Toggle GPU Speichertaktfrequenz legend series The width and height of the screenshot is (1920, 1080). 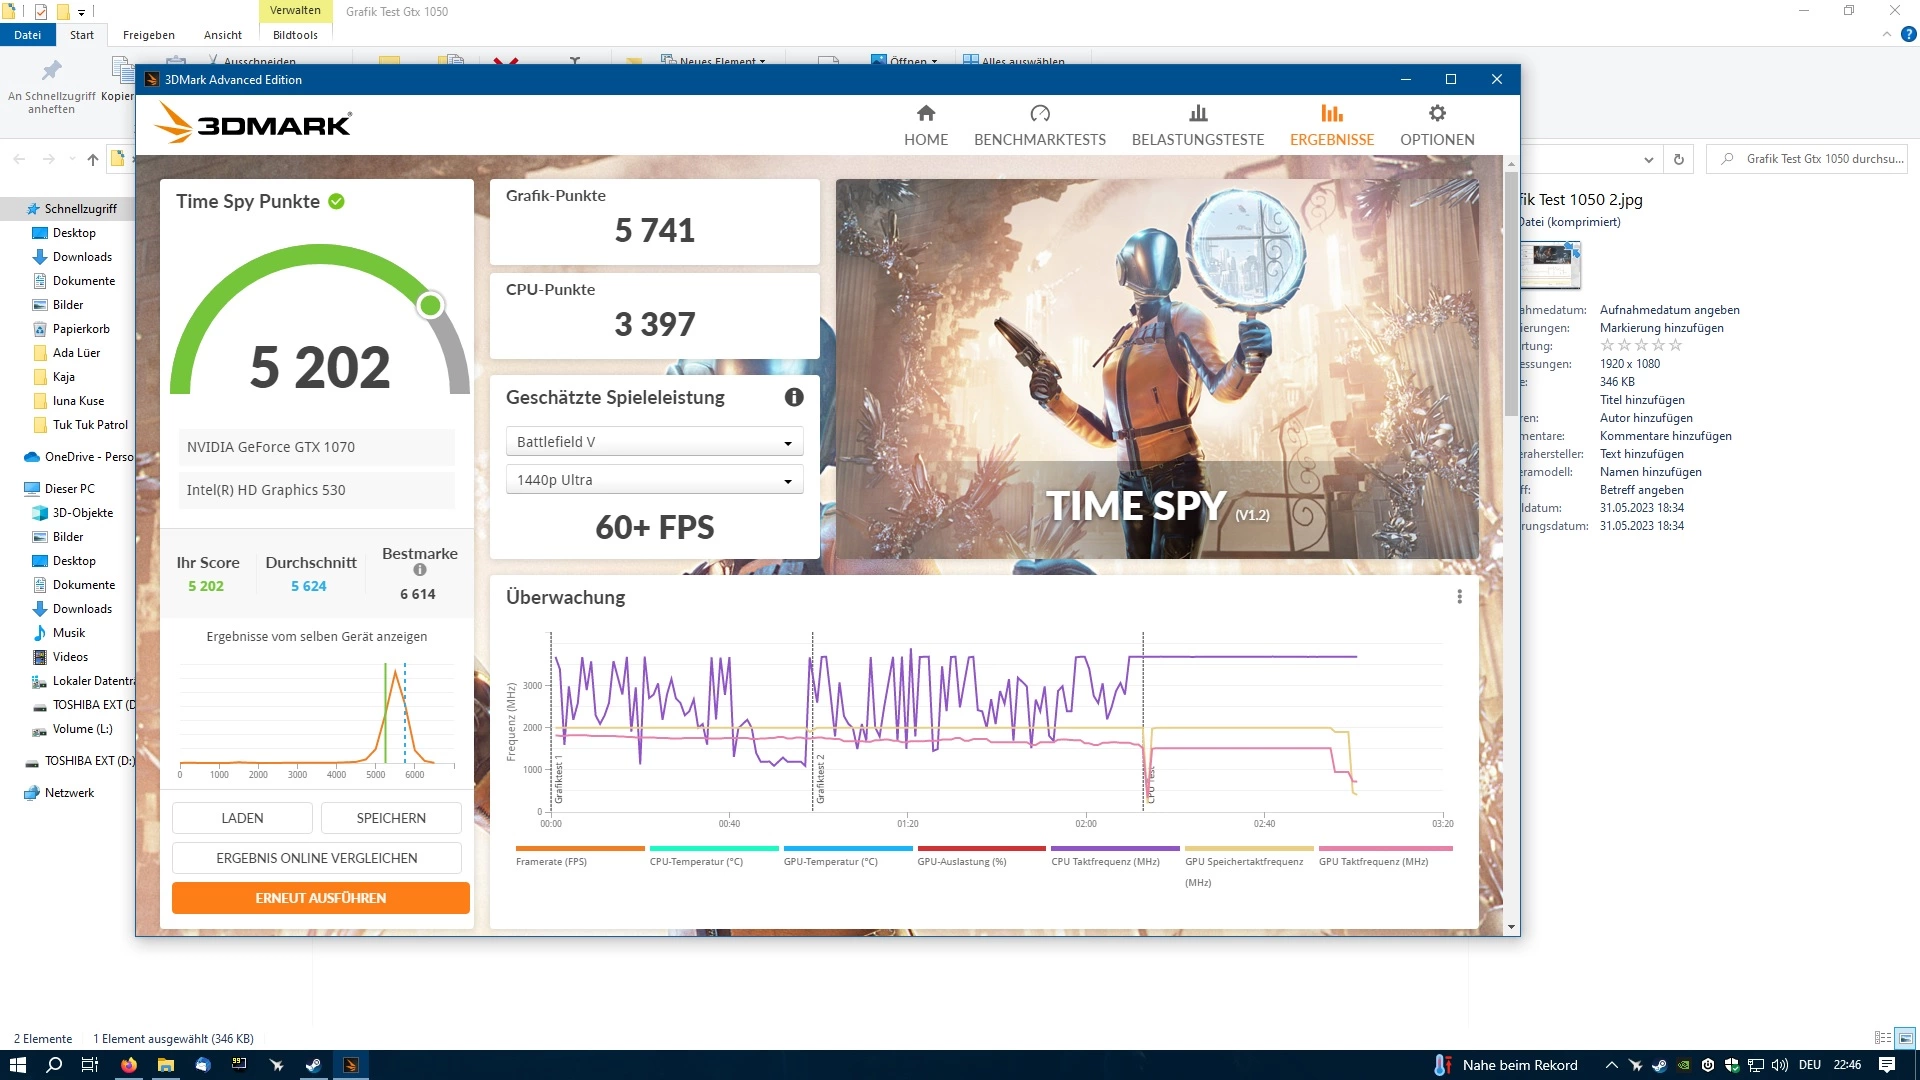[1249, 867]
